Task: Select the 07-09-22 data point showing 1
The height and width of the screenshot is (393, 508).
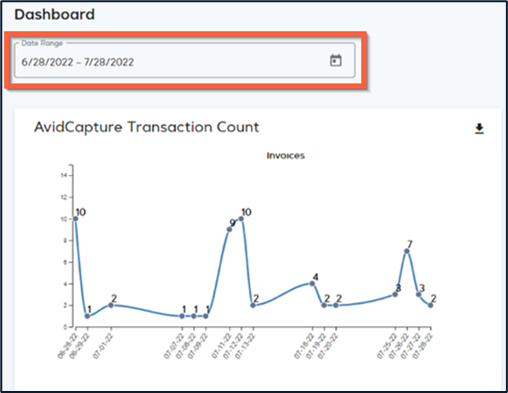Action: (206, 316)
